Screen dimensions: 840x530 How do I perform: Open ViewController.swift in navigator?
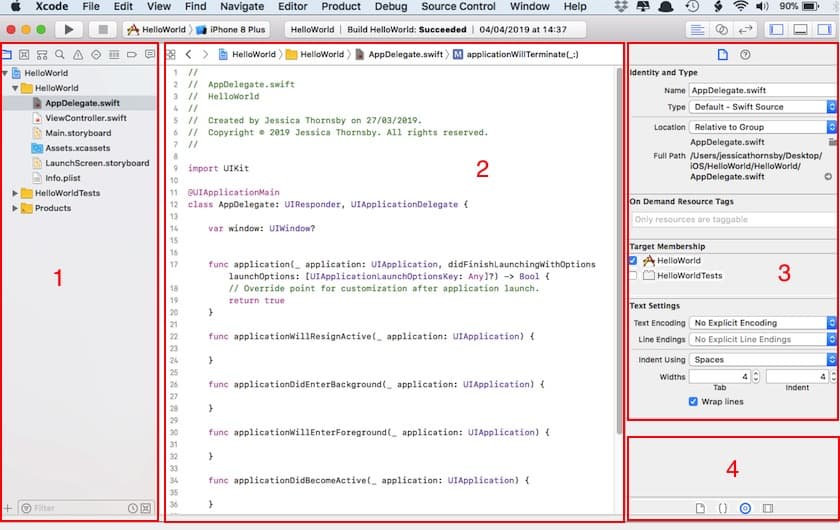click(x=80, y=118)
